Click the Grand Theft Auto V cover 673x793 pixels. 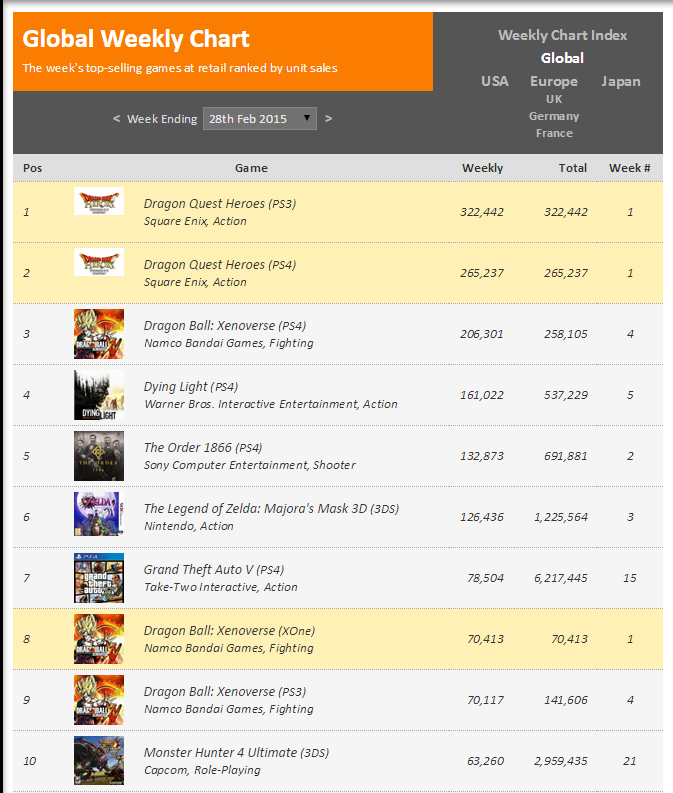pyautogui.click(x=99, y=578)
